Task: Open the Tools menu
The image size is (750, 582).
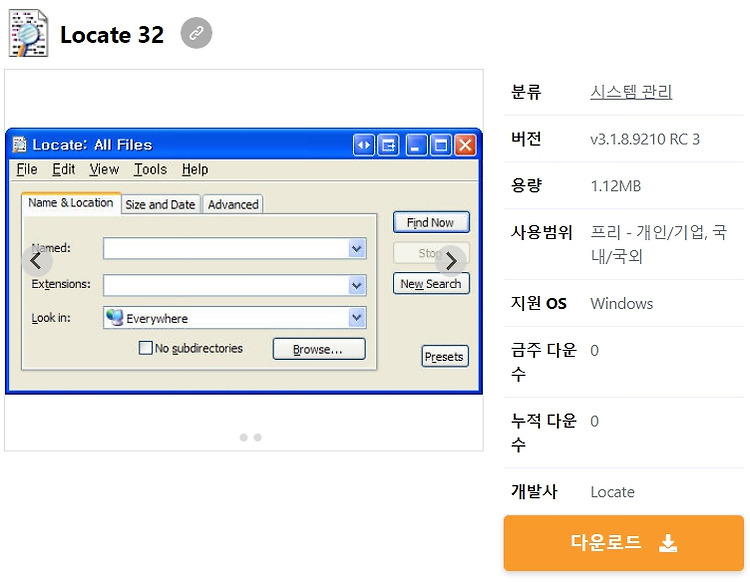Action: pyautogui.click(x=150, y=169)
